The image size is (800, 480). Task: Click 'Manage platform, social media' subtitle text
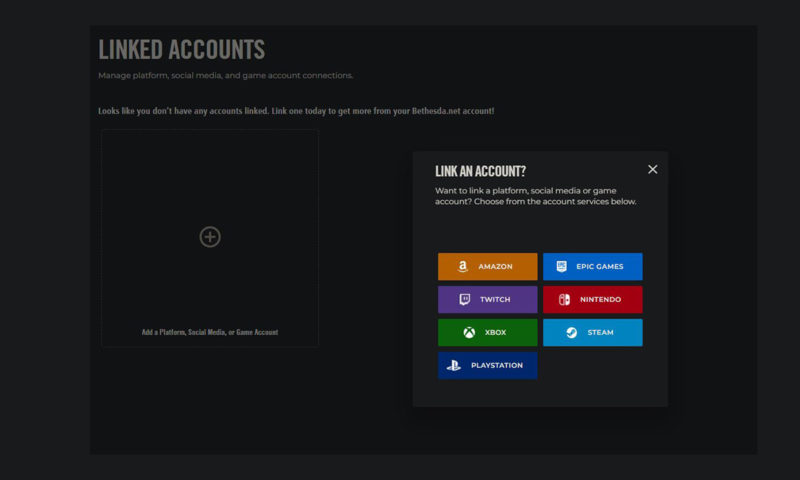[226, 75]
